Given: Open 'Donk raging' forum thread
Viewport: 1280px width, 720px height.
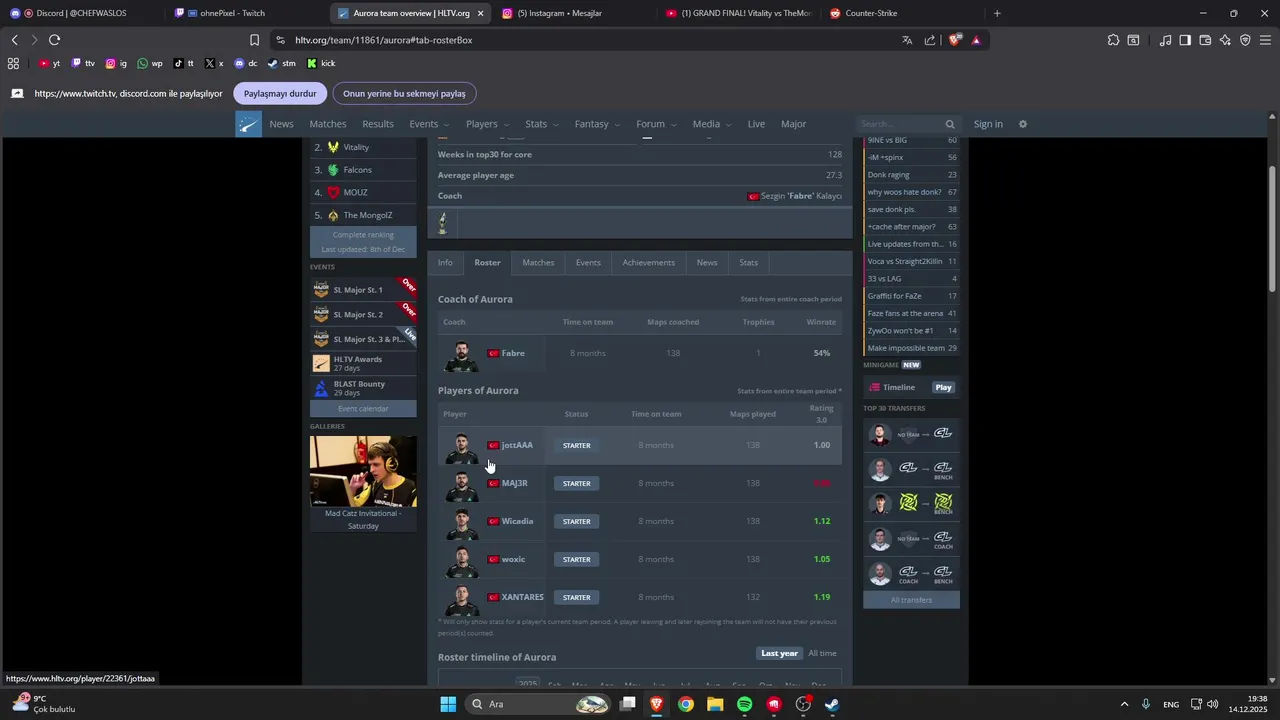Looking at the screenshot, I should (911, 175).
